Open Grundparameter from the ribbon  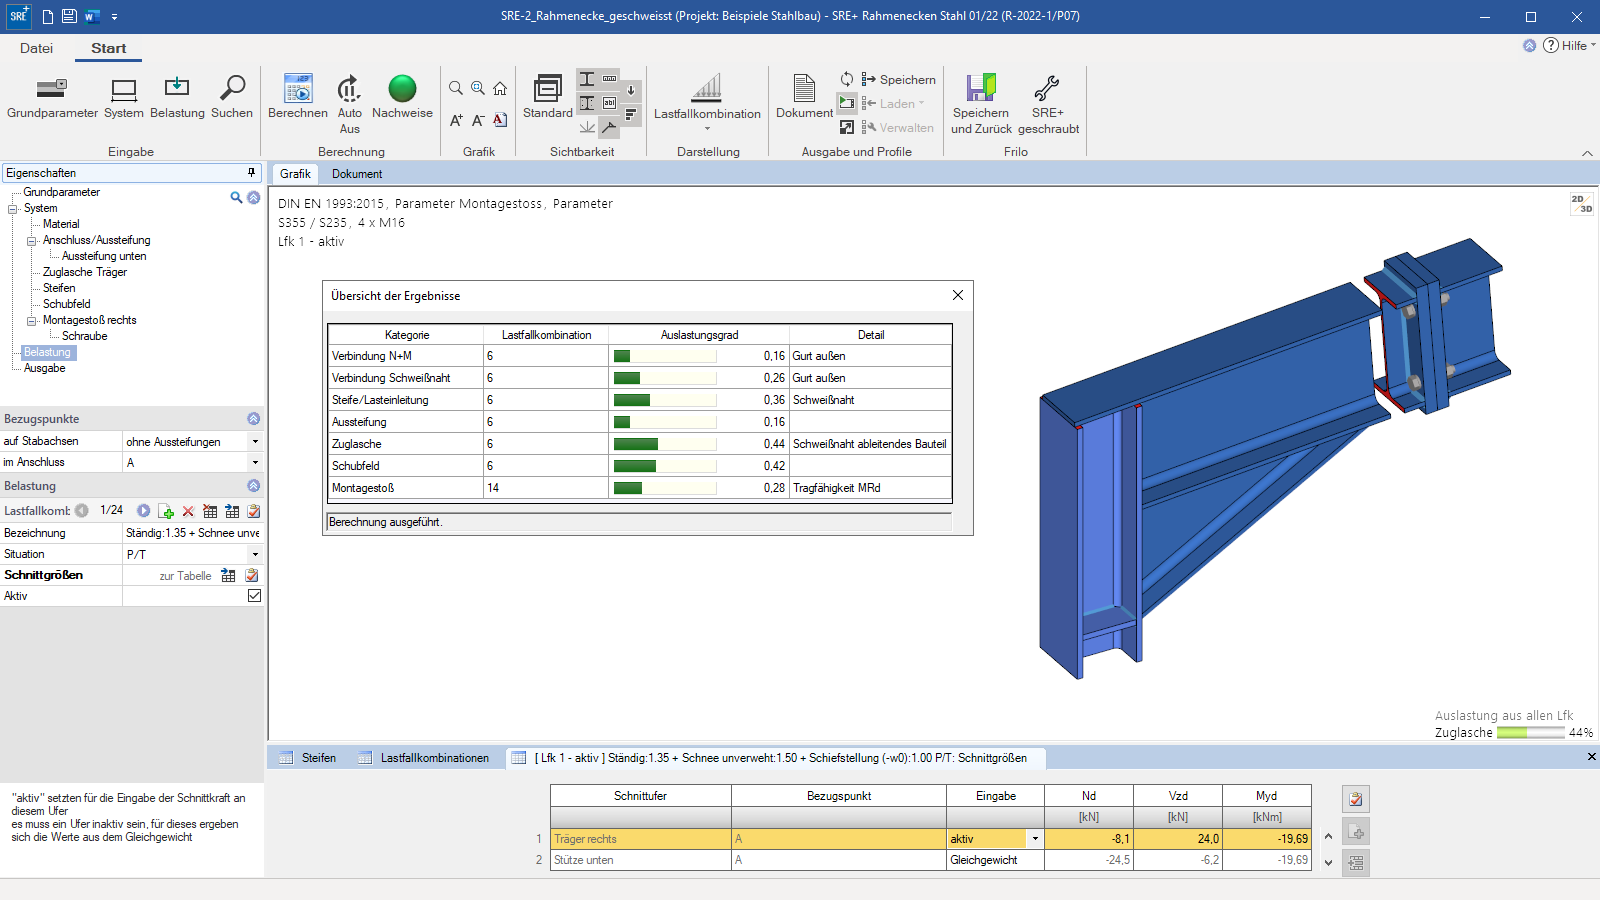[52, 98]
